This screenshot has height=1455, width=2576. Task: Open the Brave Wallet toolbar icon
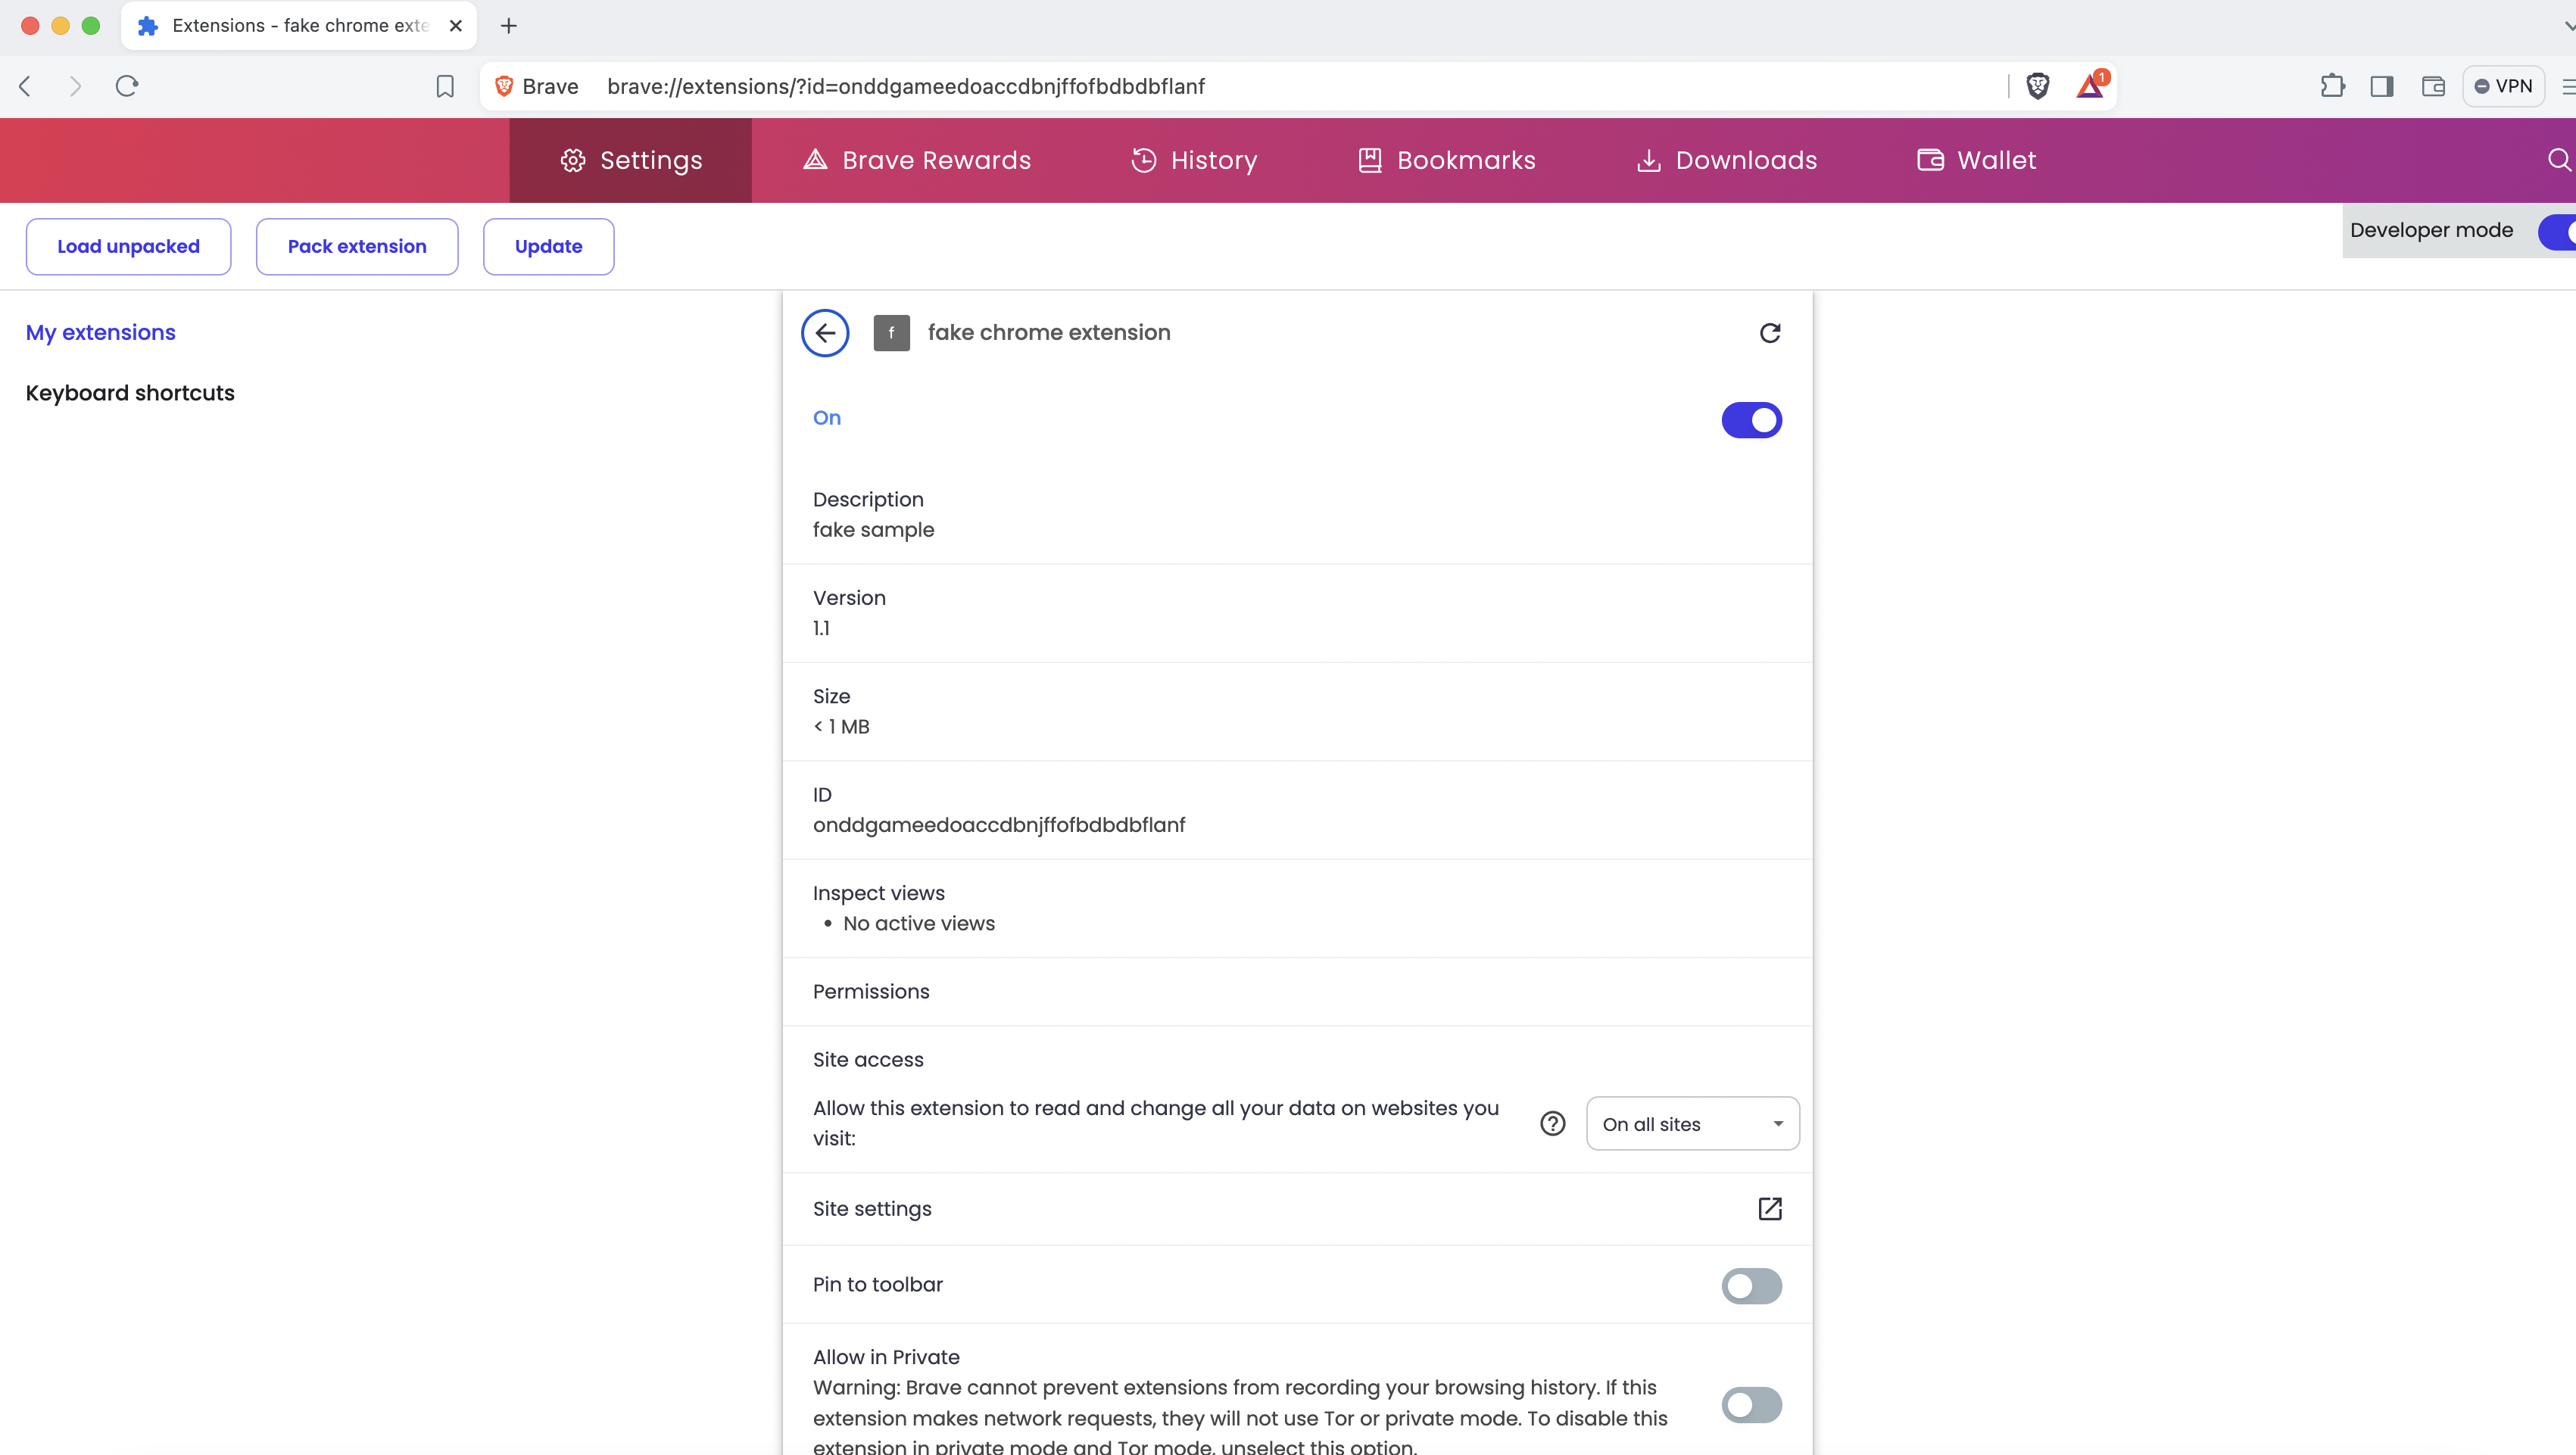pos(2433,86)
